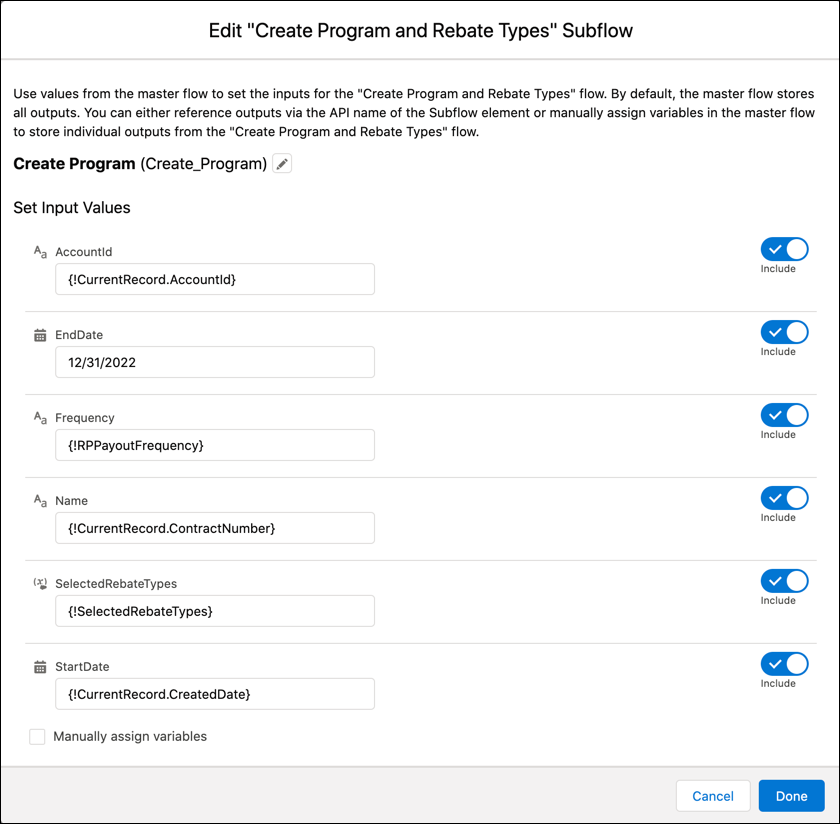
Task: Click the Name field containing CurrentRecord.ContractNumber
Action: pos(214,528)
